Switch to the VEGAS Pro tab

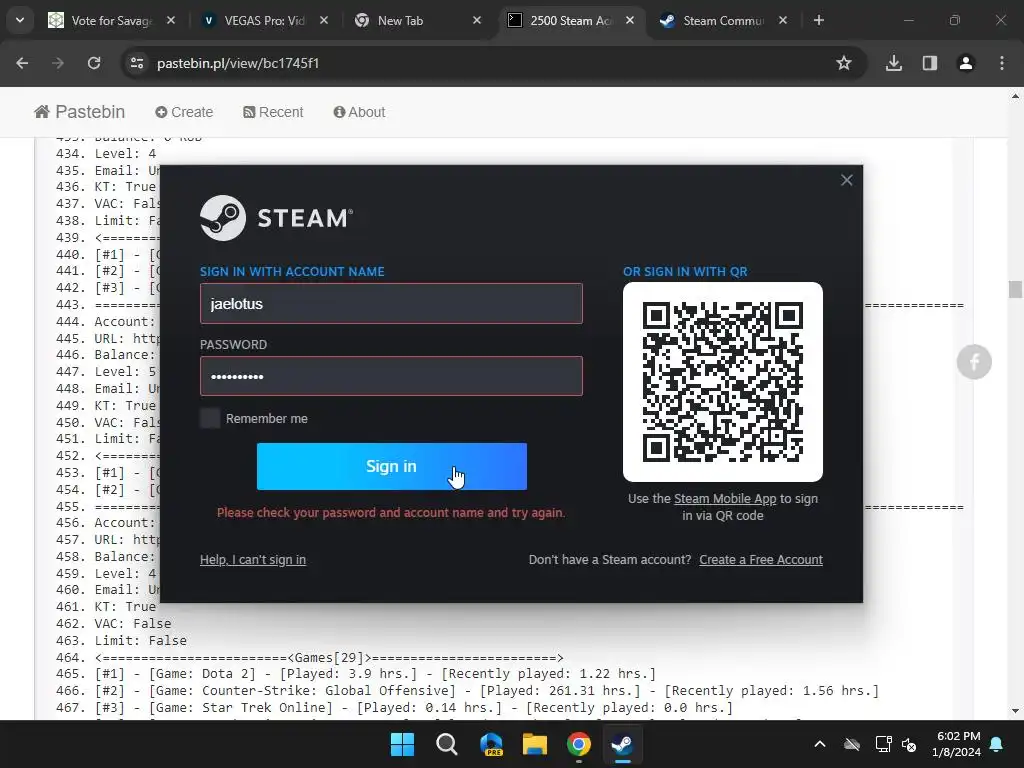265,21
